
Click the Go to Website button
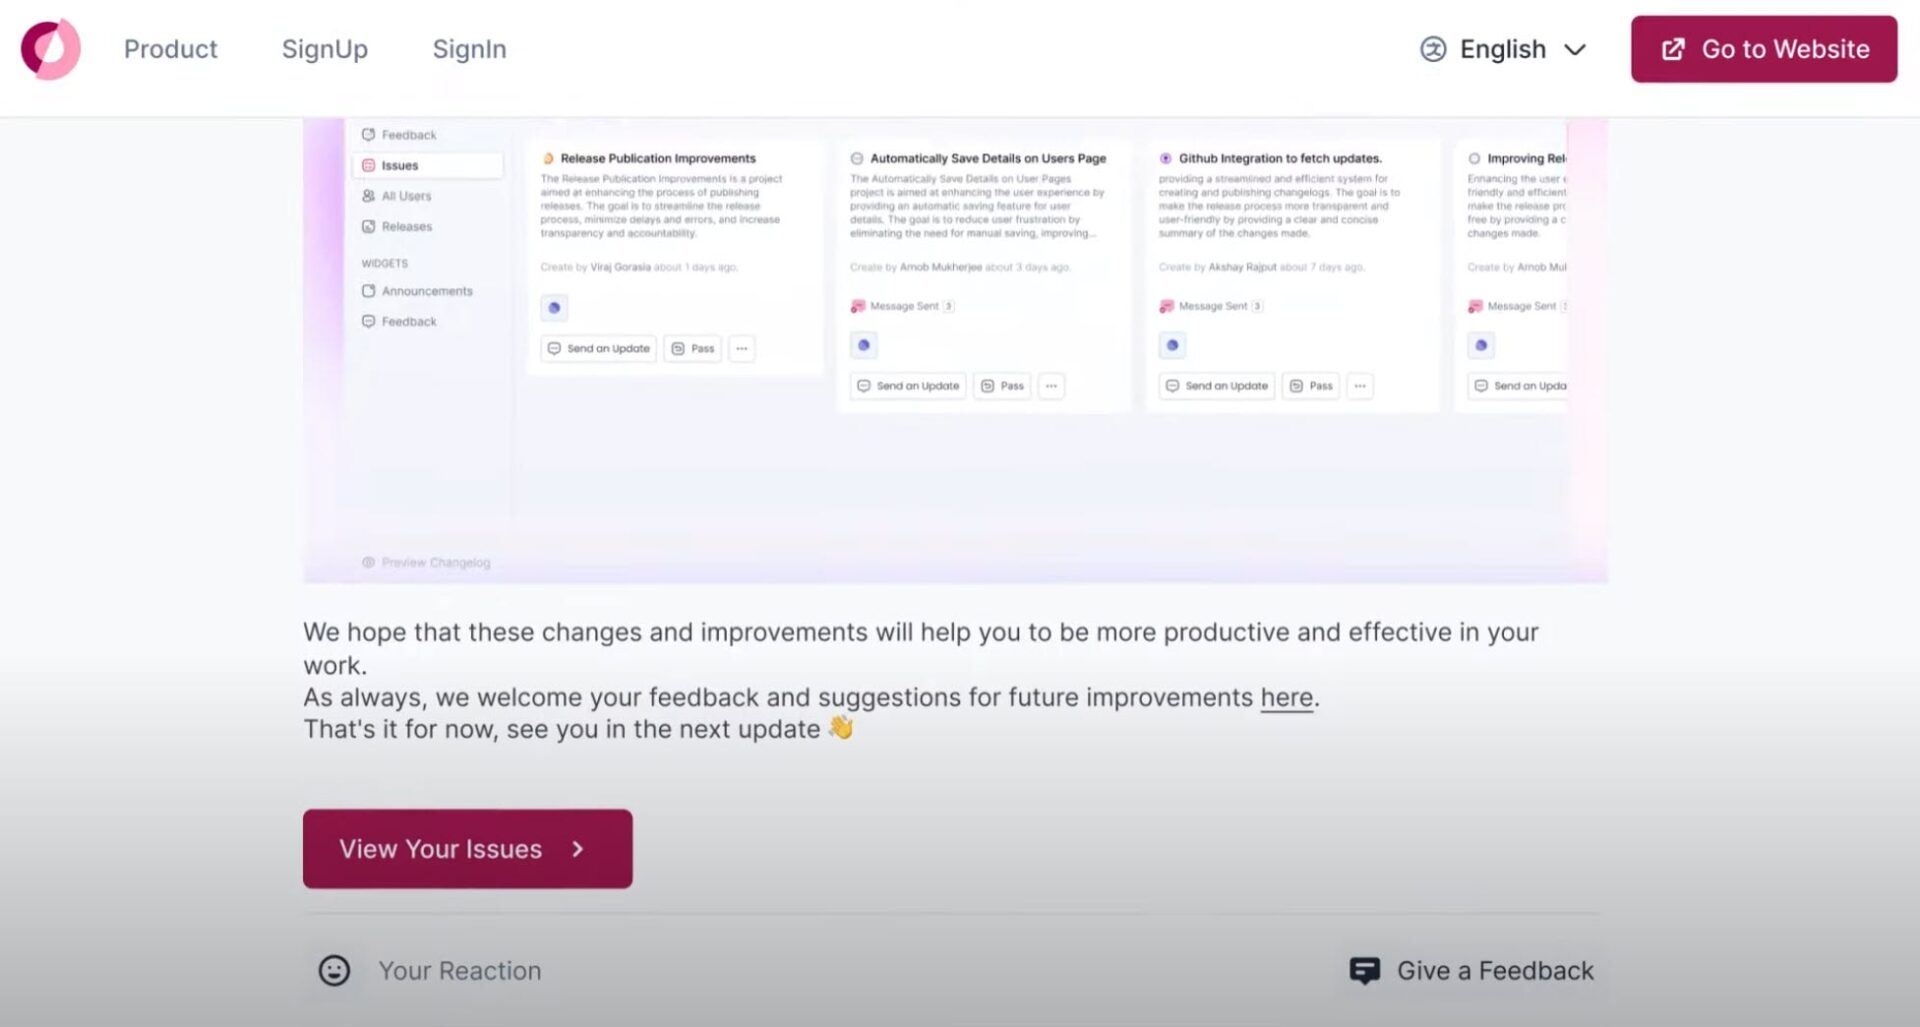[1764, 49]
